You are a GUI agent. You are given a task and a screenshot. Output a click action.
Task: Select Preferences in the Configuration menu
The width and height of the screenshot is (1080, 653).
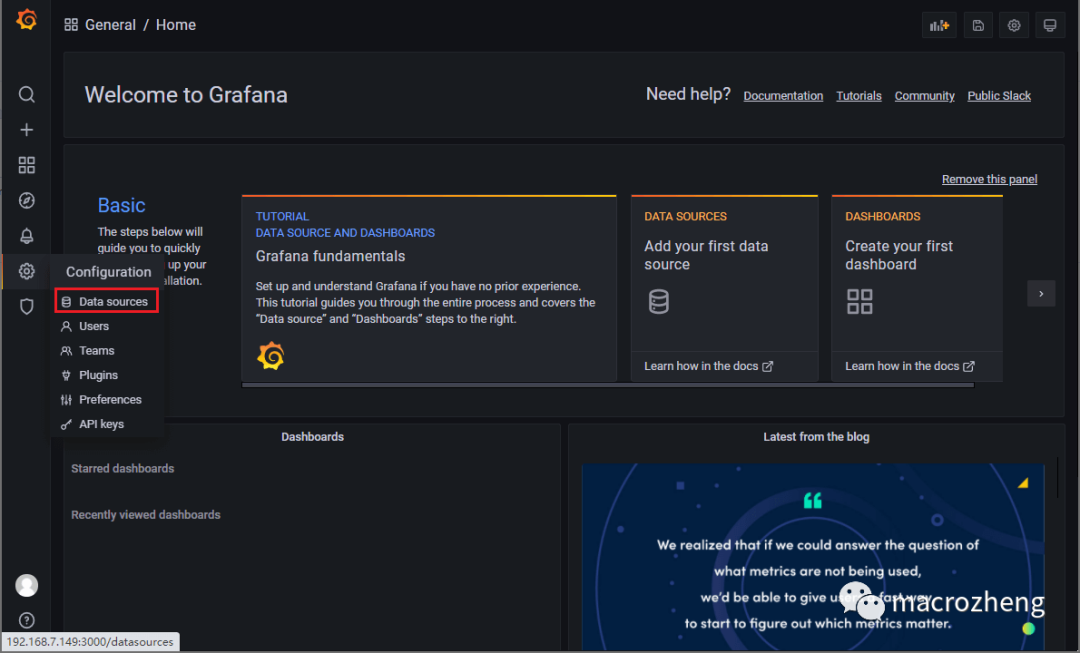110,400
